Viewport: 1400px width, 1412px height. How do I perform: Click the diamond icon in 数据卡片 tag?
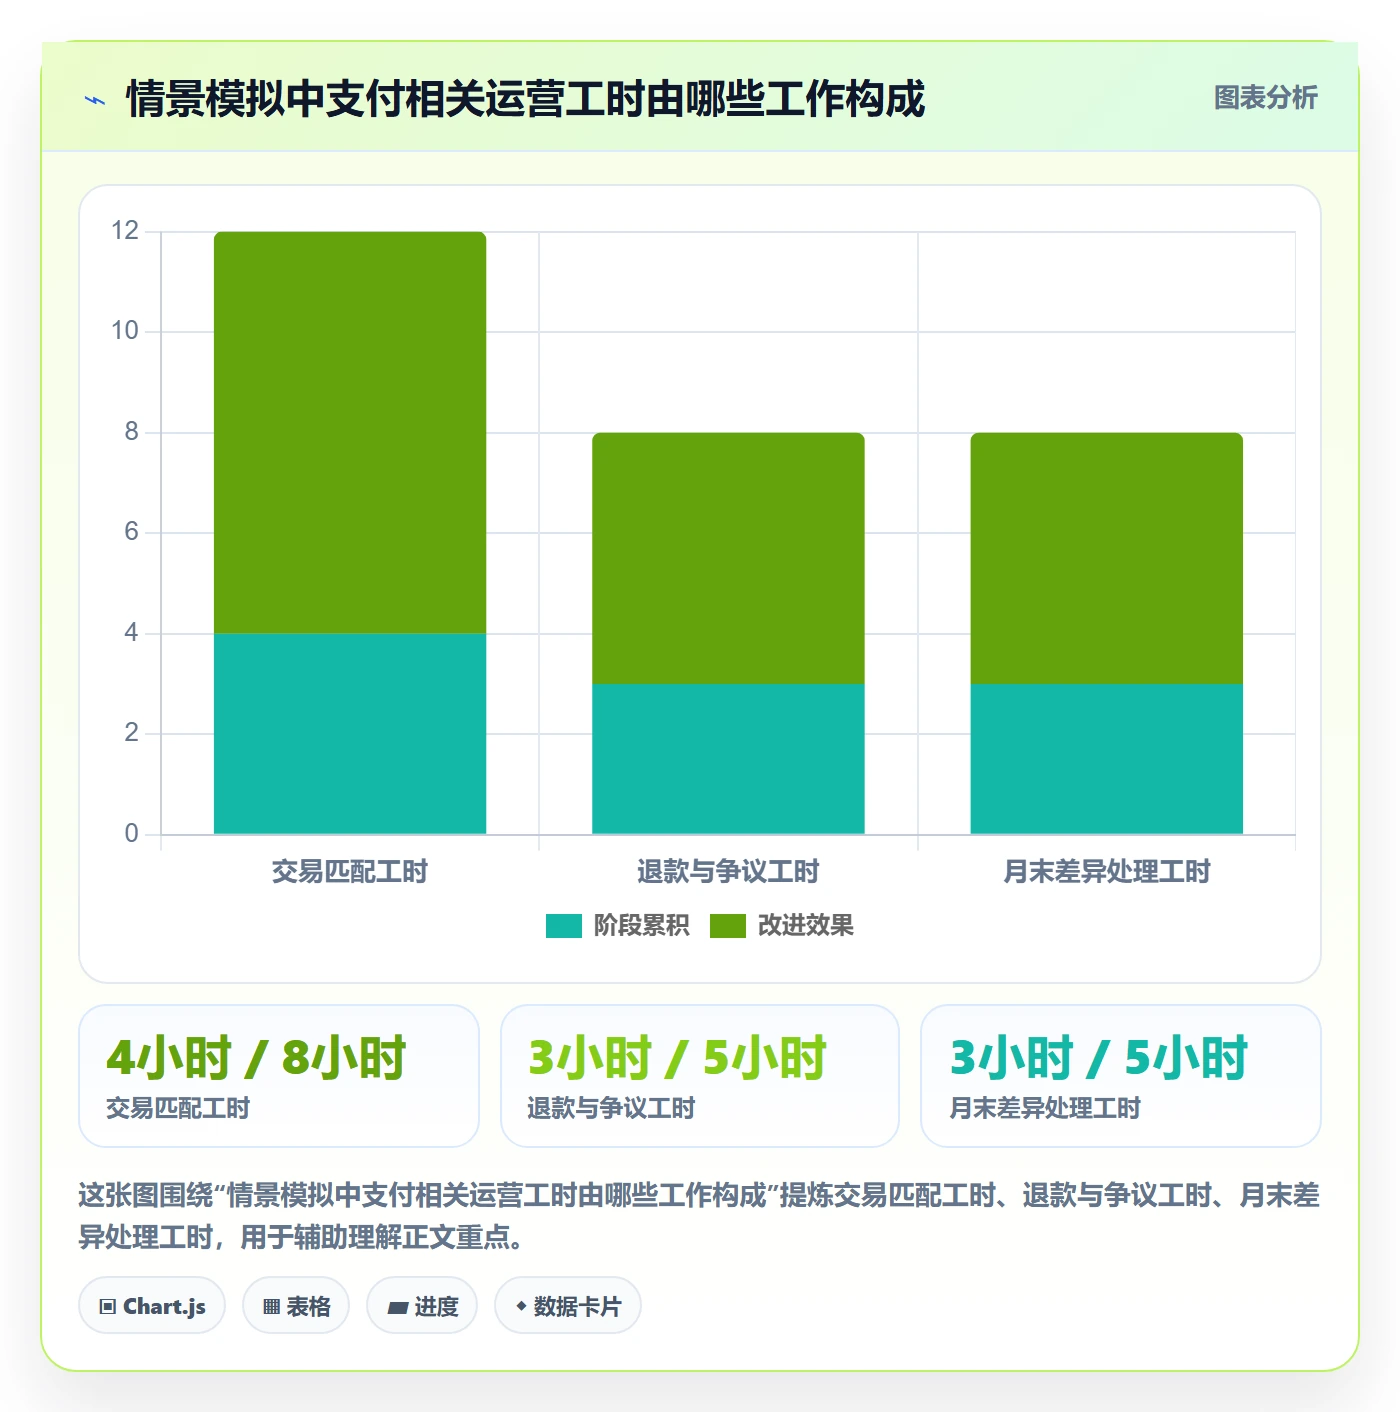click(521, 1306)
